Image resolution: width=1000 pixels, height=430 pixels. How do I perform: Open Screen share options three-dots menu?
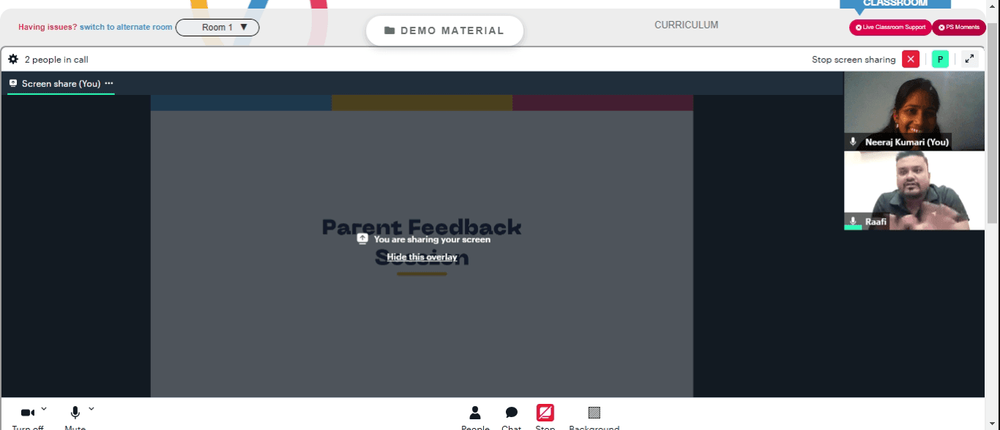(x=109, y=84)
